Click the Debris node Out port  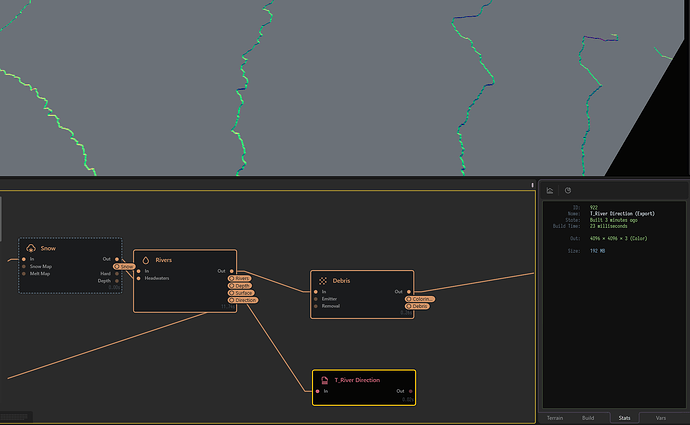coord(409,292)
